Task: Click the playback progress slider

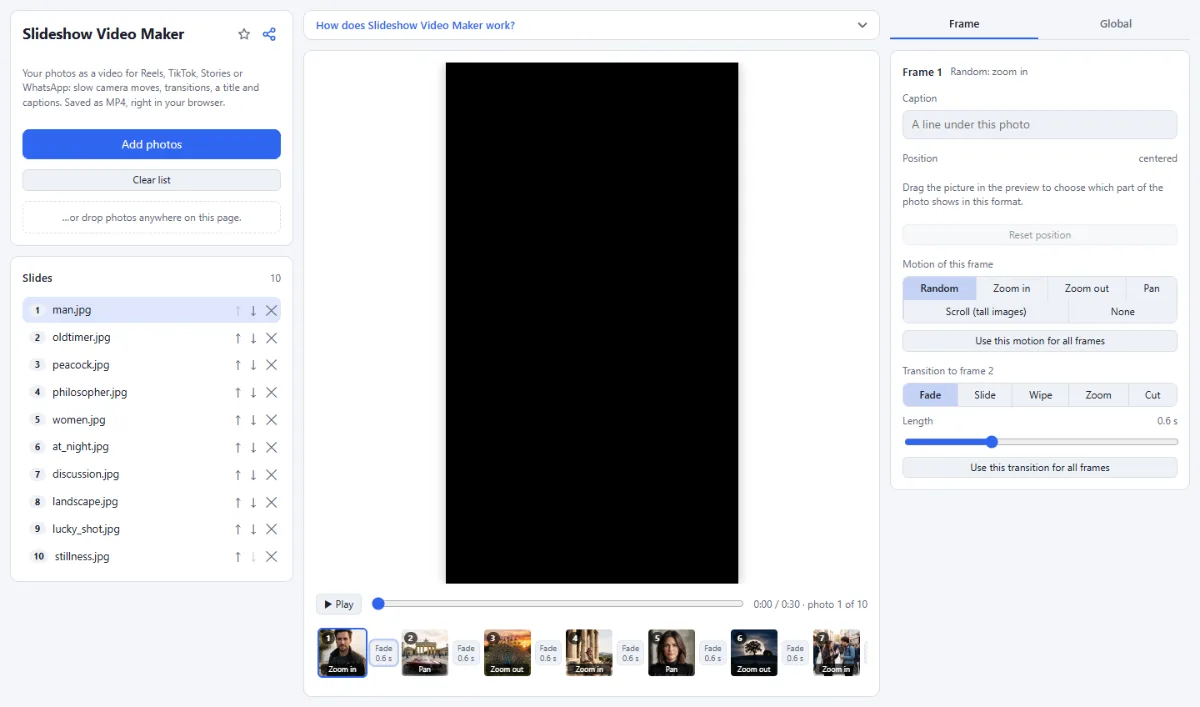Action: pos(558,604)
